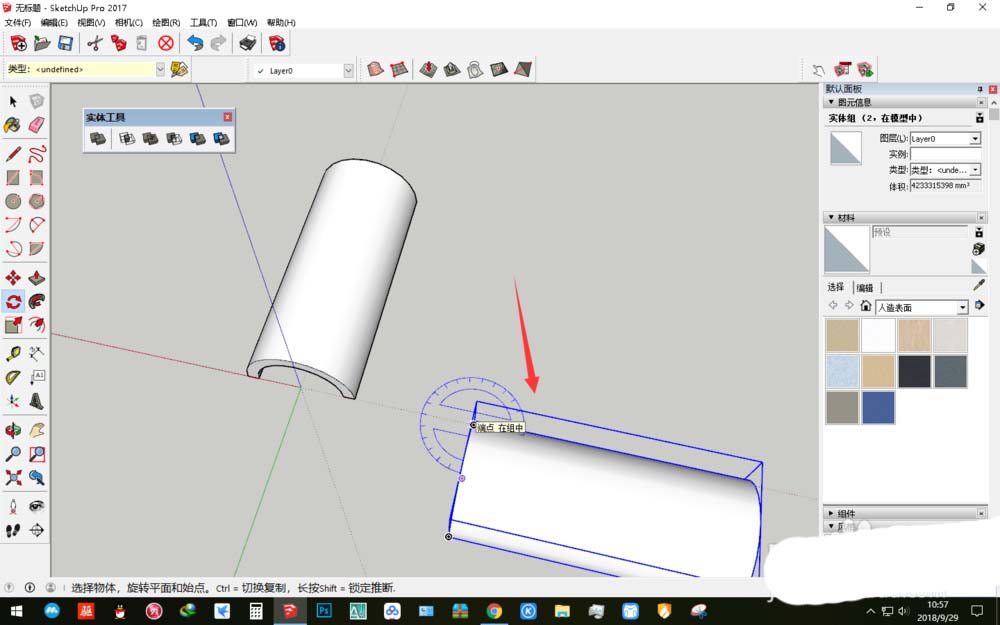Click the Cut scissors icon
Viewport: 1000px width, 625px height.
pyautogui.click(x=95, y=43)
